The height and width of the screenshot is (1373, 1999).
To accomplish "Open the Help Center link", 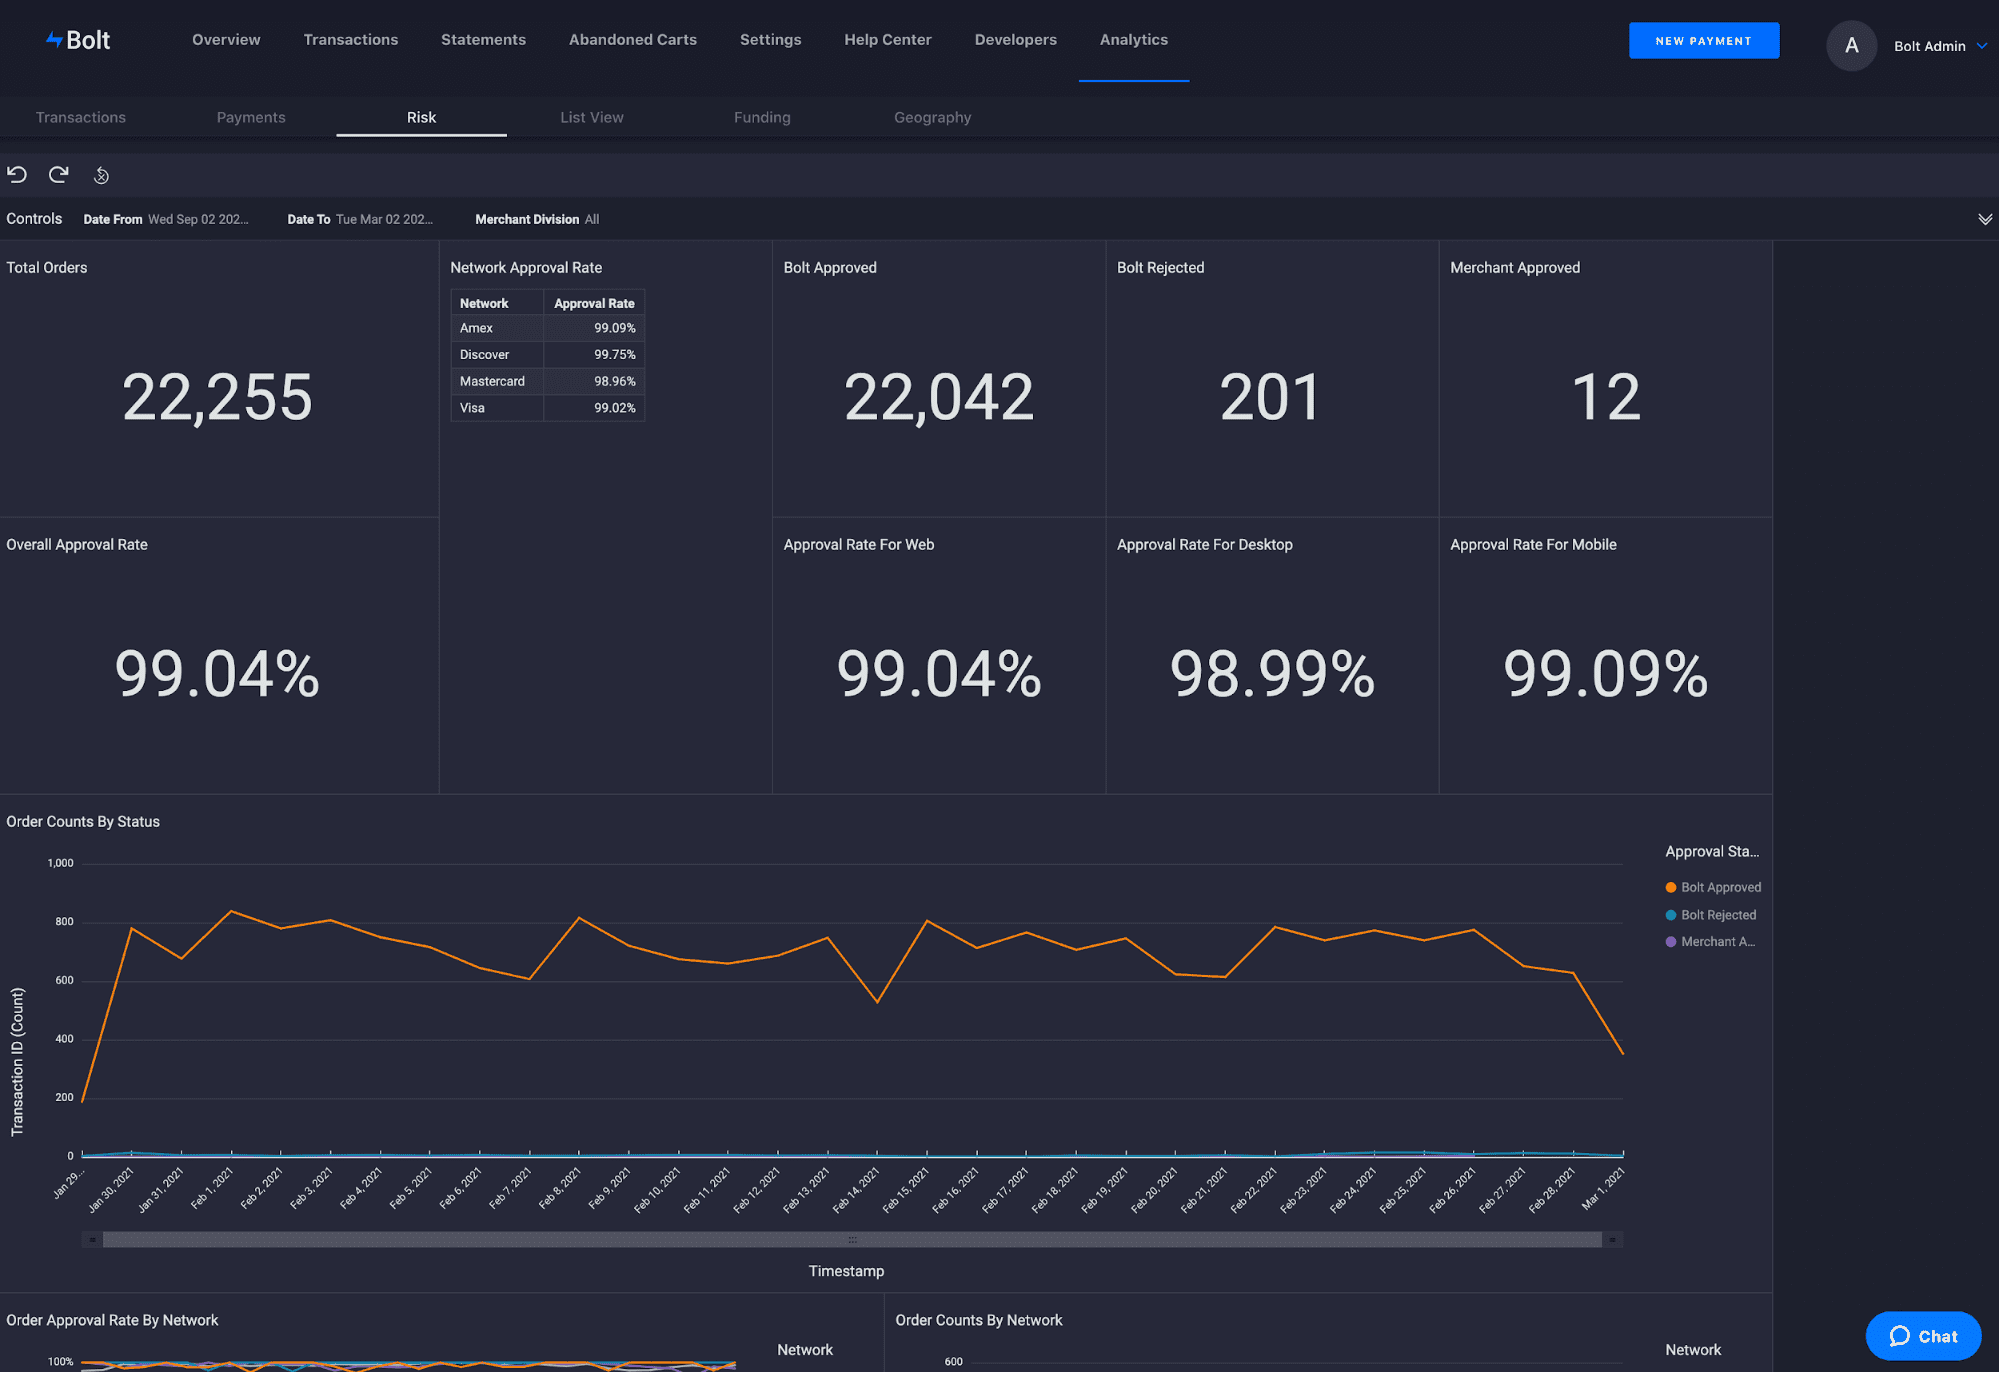I will coord(888,40).
